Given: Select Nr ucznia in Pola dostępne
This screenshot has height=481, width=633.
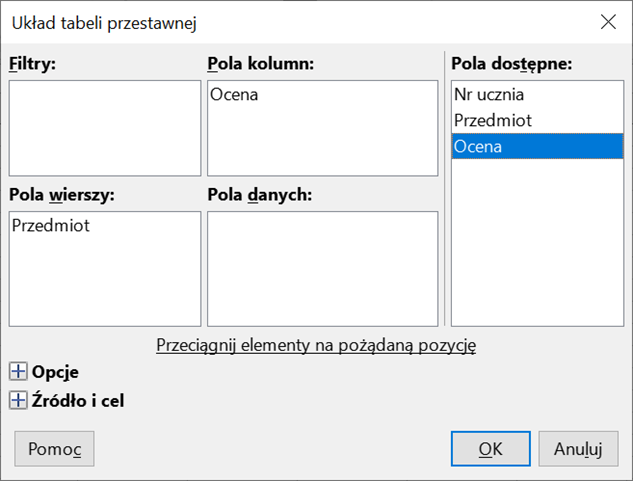Looking at the screenshot, I should tap(489, 95).
